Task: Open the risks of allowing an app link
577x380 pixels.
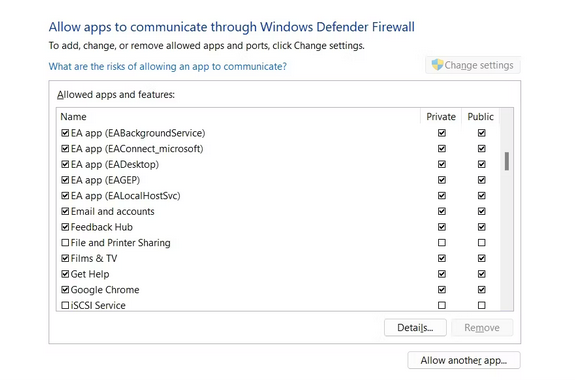Action: [167, 67]
